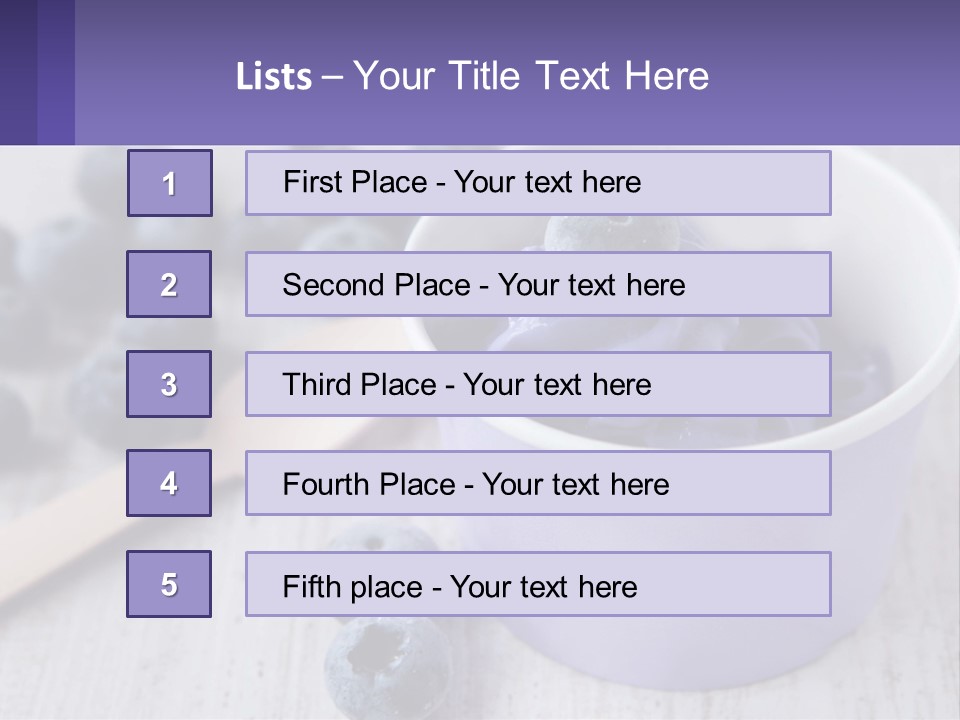
Task: Click the Third Place text box
Action: tap(538, 384)
